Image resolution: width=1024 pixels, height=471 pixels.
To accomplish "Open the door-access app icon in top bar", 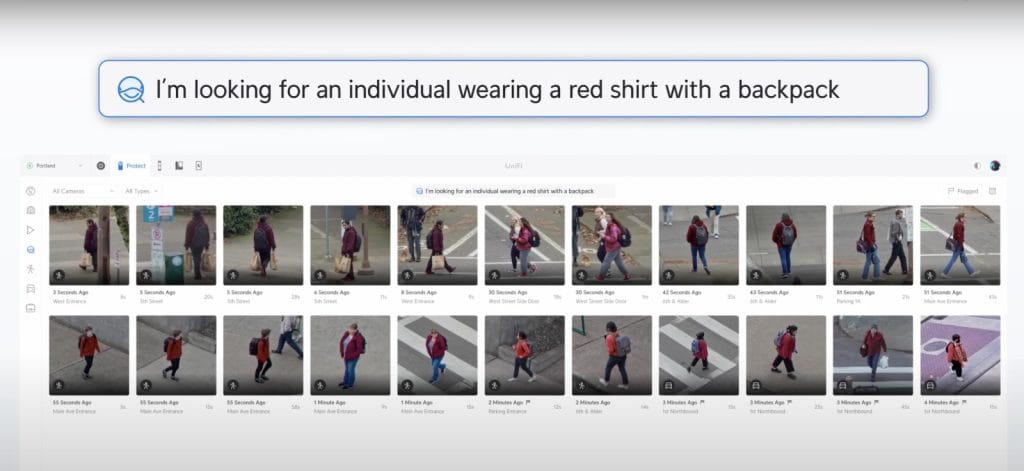I will coord(199,166).
